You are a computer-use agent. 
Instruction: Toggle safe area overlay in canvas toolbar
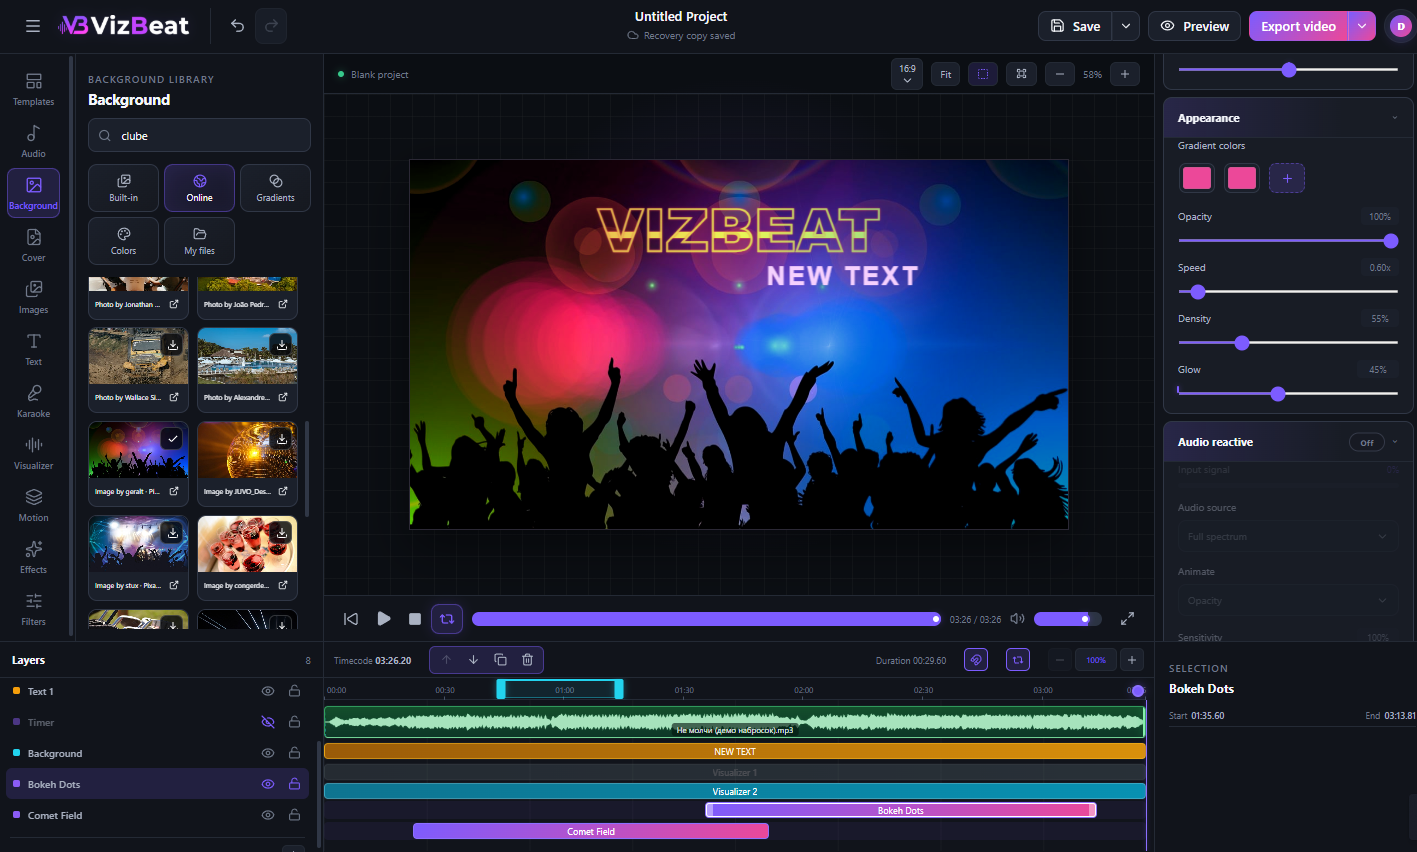coord(983,74)
